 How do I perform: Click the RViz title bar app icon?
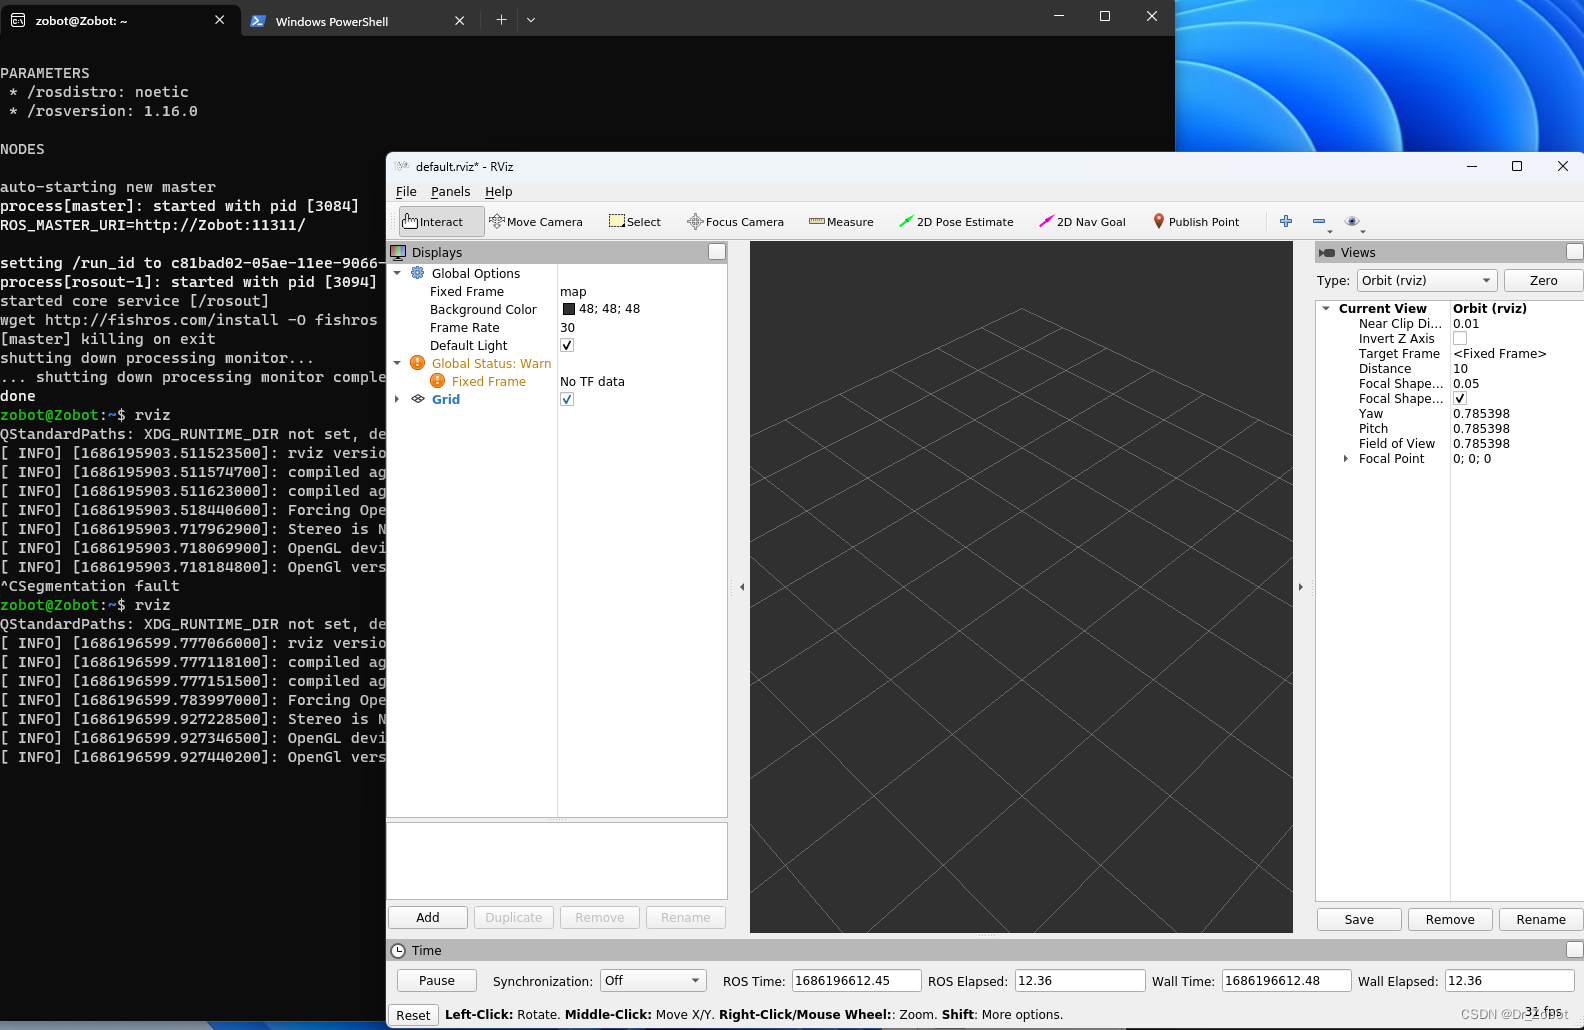tap(401, 166)
